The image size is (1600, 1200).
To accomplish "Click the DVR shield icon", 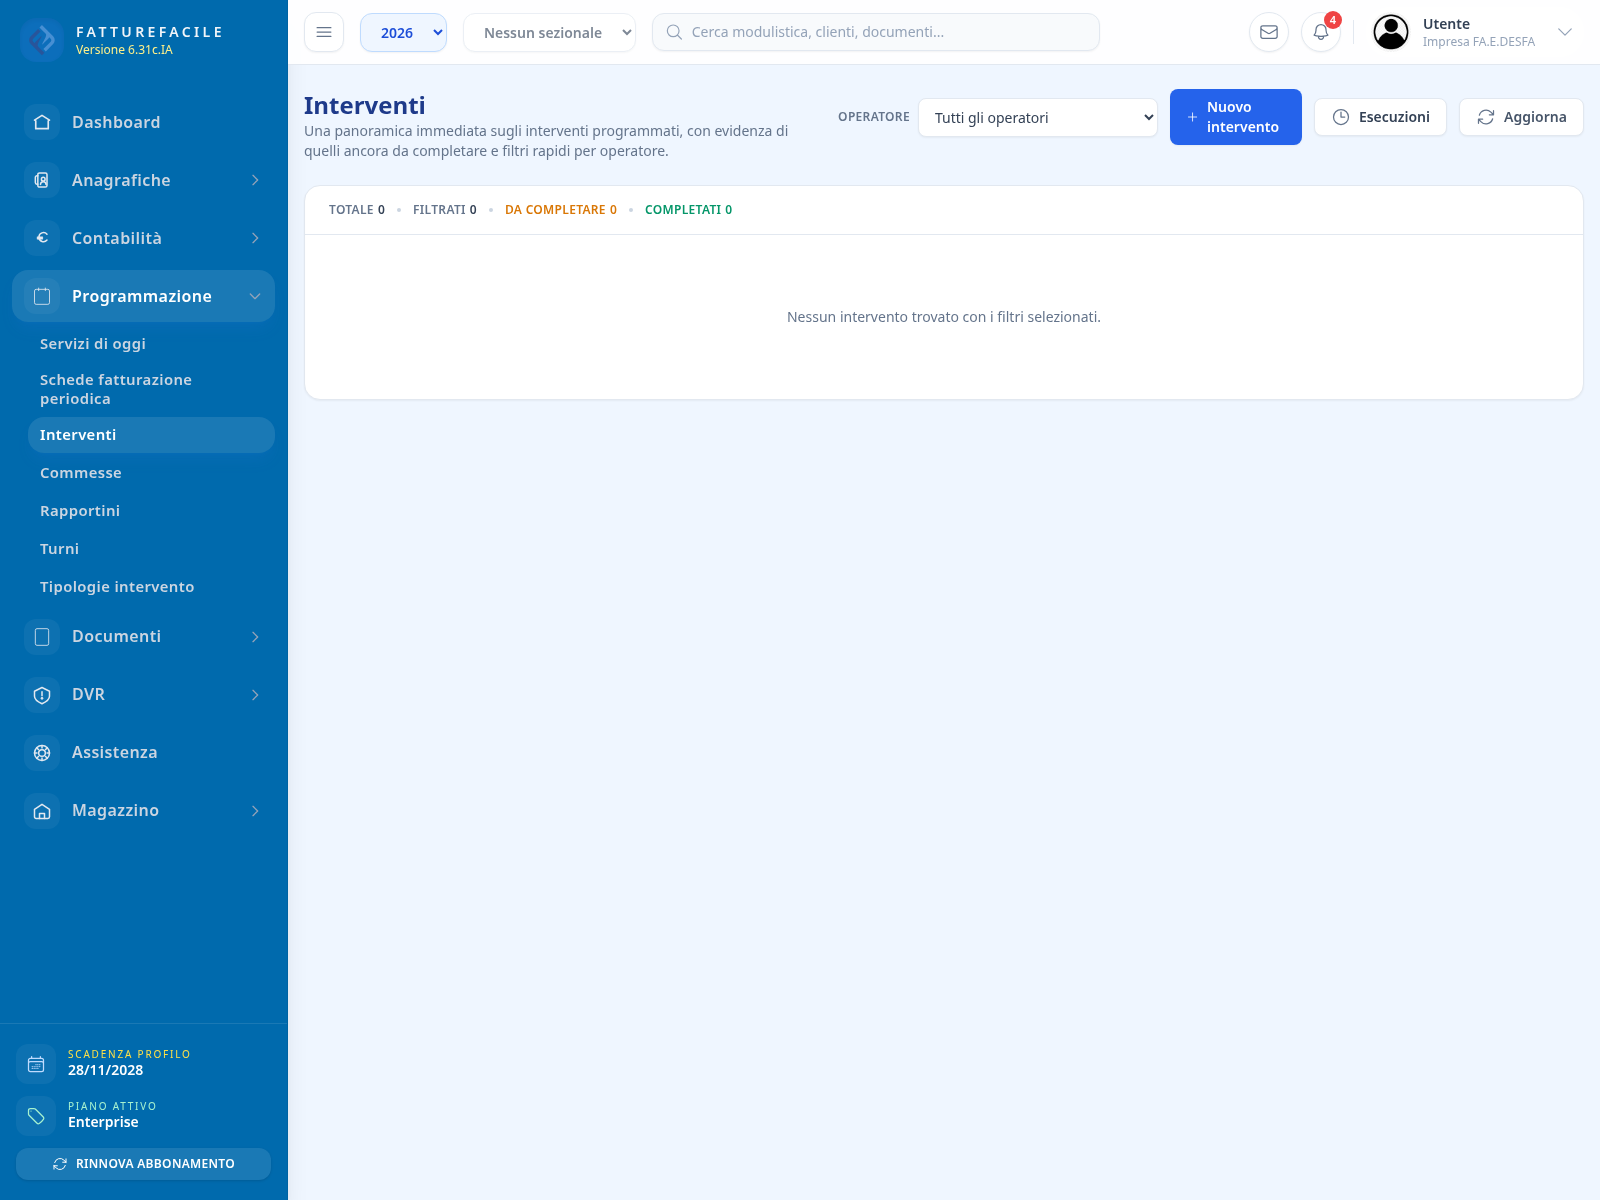I will 42,694.
